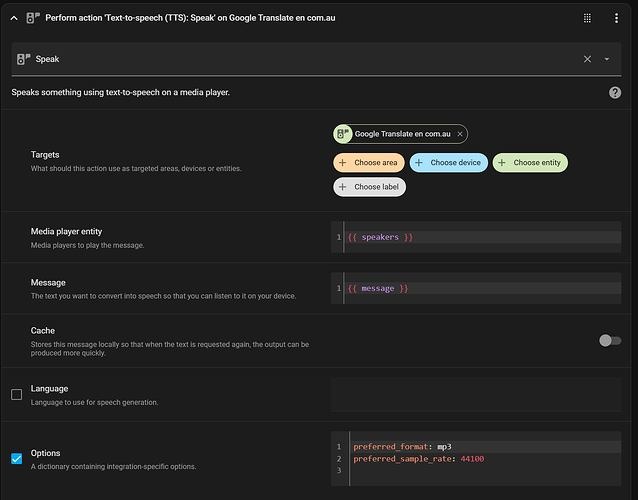Edit the Message template field
The image size is (638, 500).
coord(476,288)
